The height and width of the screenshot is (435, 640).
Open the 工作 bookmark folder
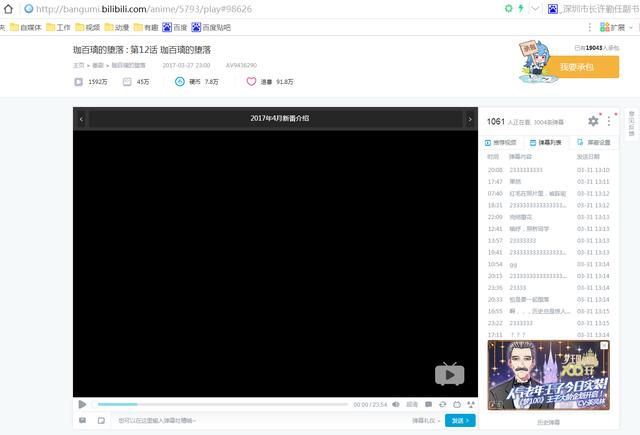coord(58,27)
